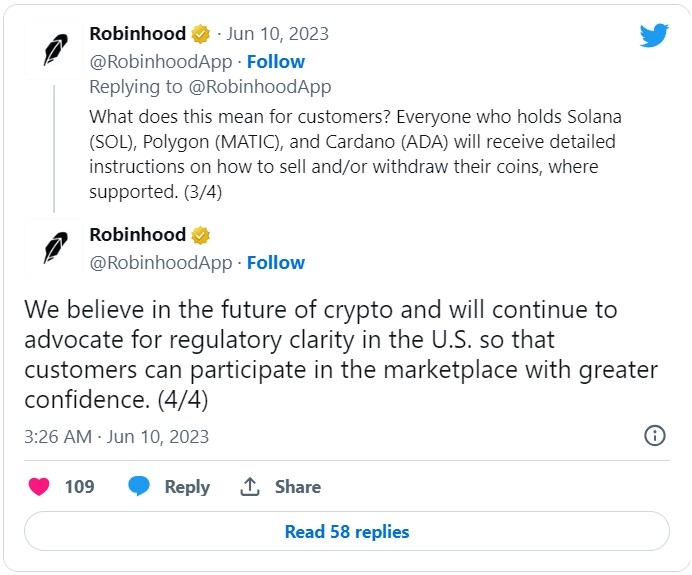The width and height of the screenshot is (692, 575).
Task: Open the 3:26 AM · Jun 10, 2023 timestamp
Action: (117, 437)
